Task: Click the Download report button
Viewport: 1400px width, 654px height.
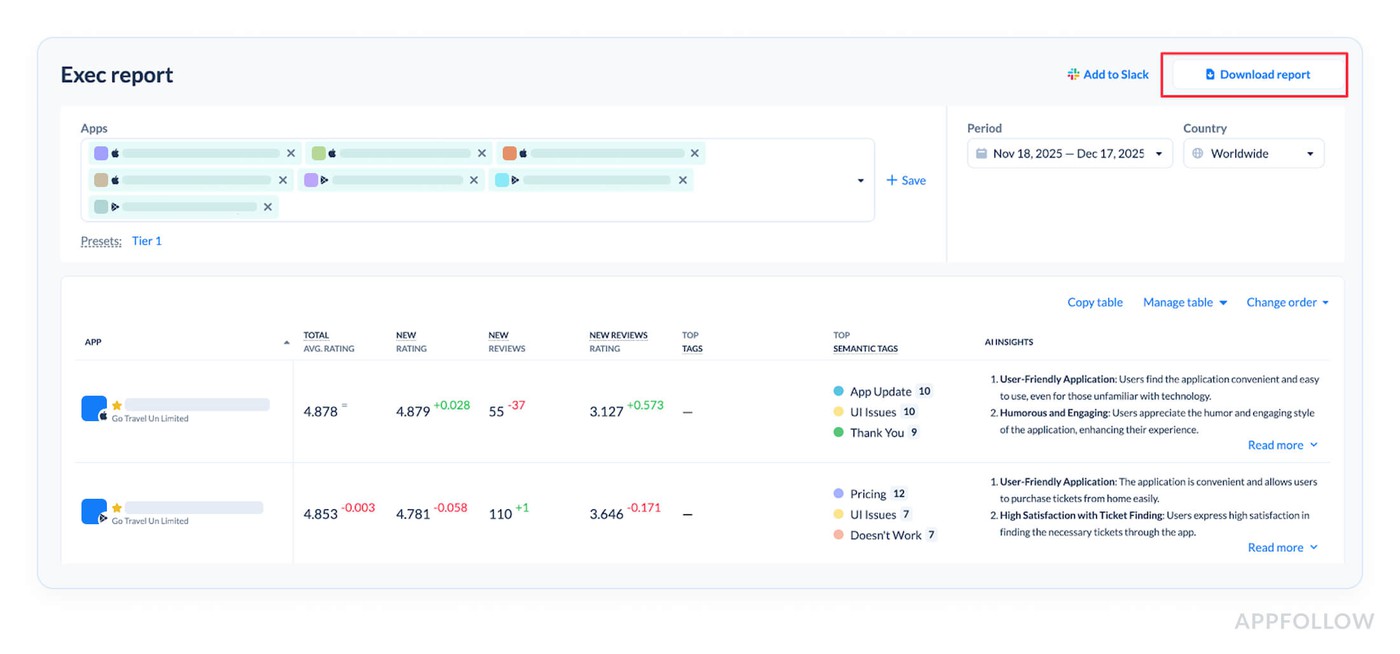Action: [x=1256, y=75]
